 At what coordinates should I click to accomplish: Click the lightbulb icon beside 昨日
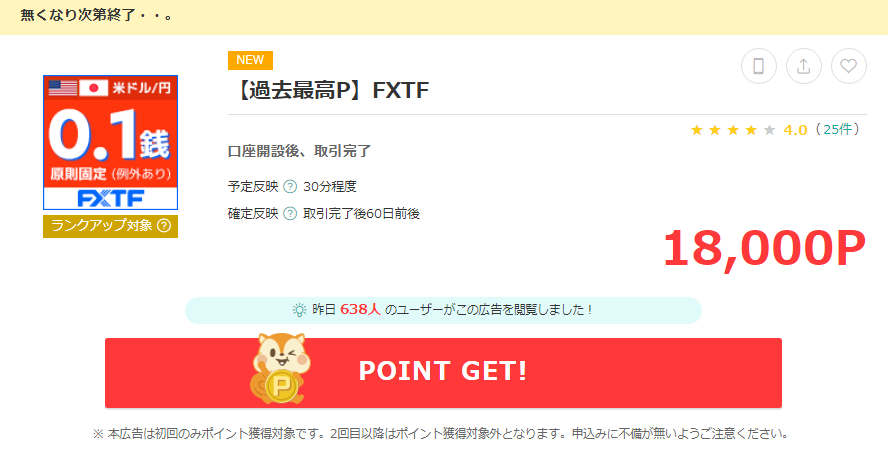[298, 310]
